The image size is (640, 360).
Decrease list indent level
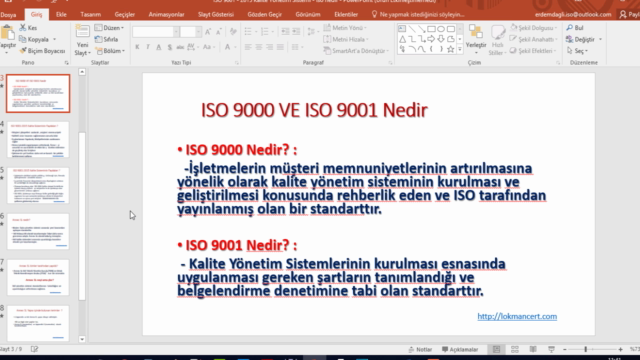click(285, 31)
